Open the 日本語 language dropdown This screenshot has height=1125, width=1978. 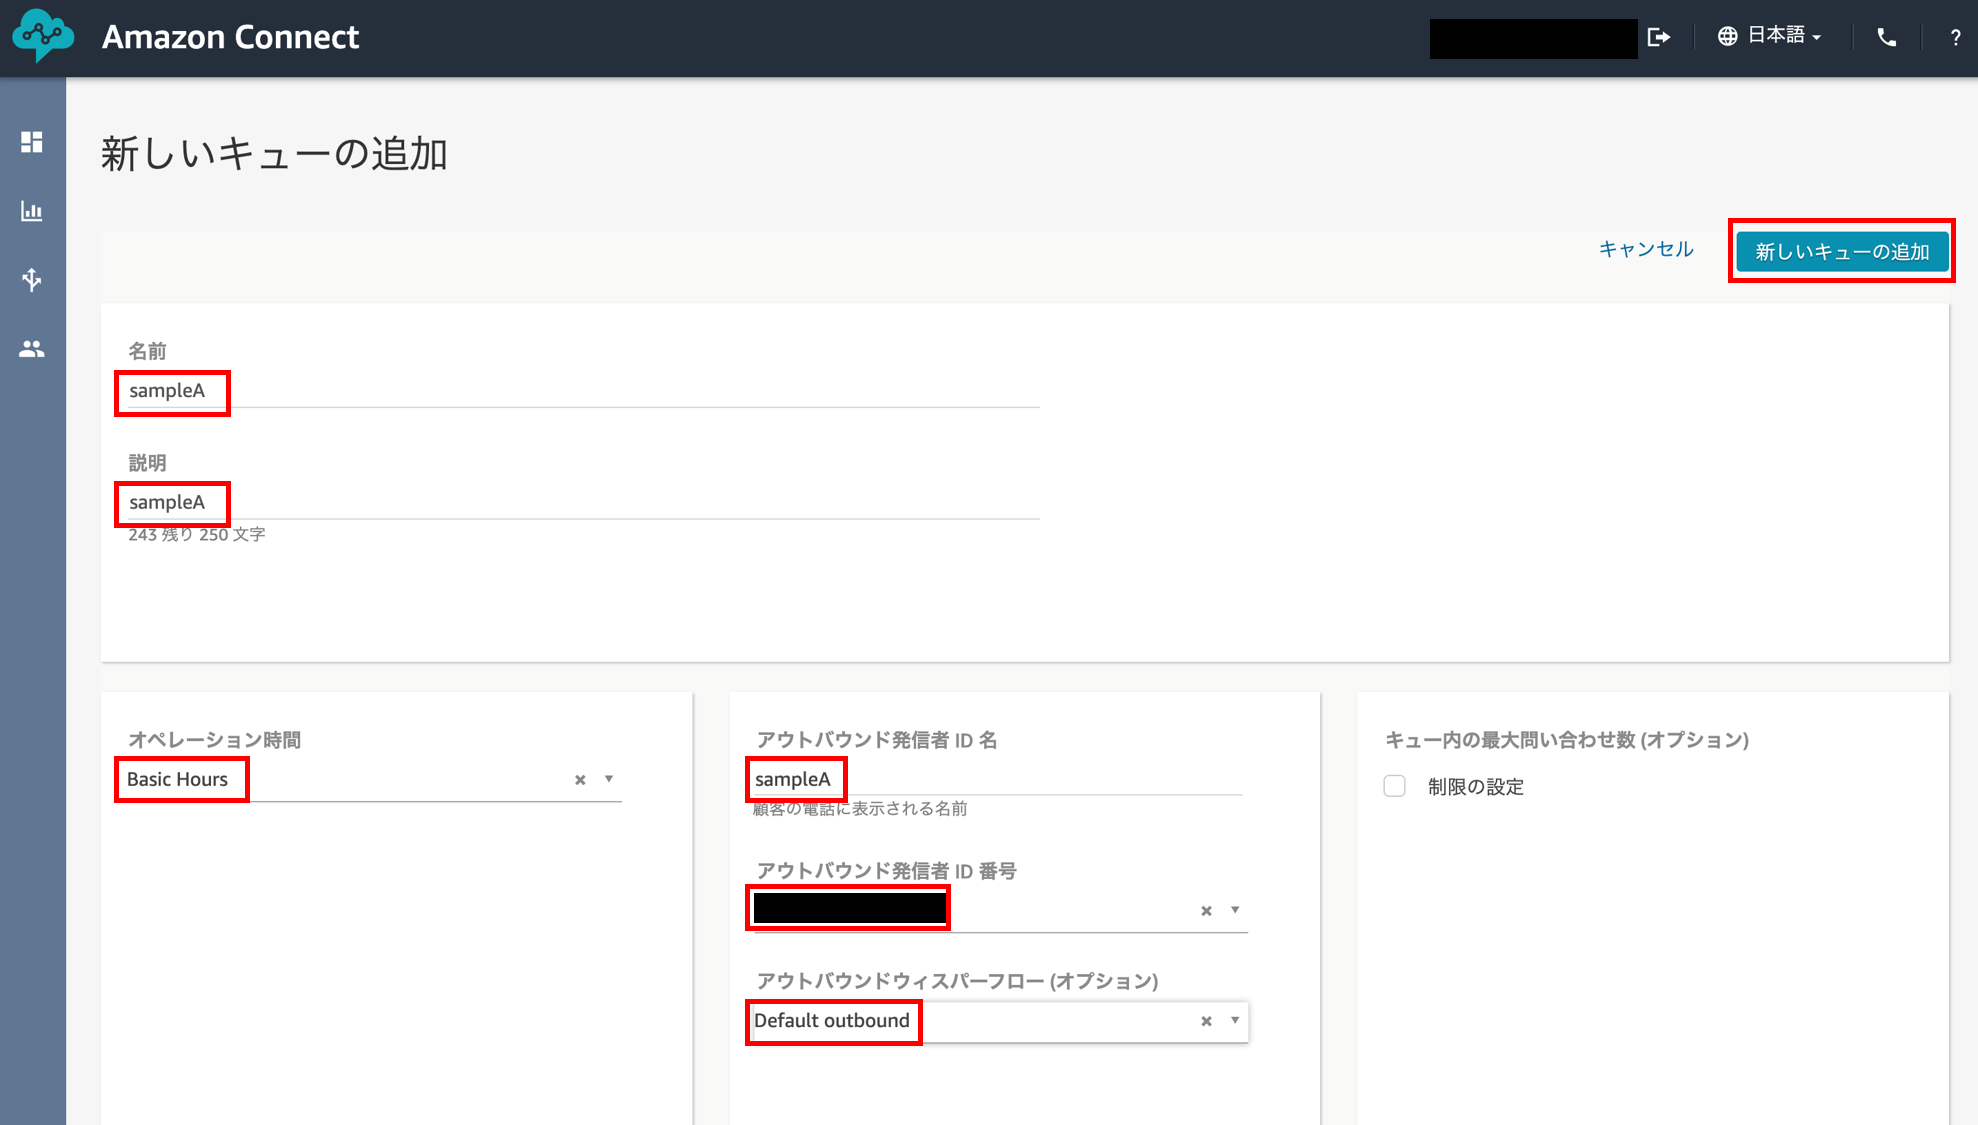1770,36
